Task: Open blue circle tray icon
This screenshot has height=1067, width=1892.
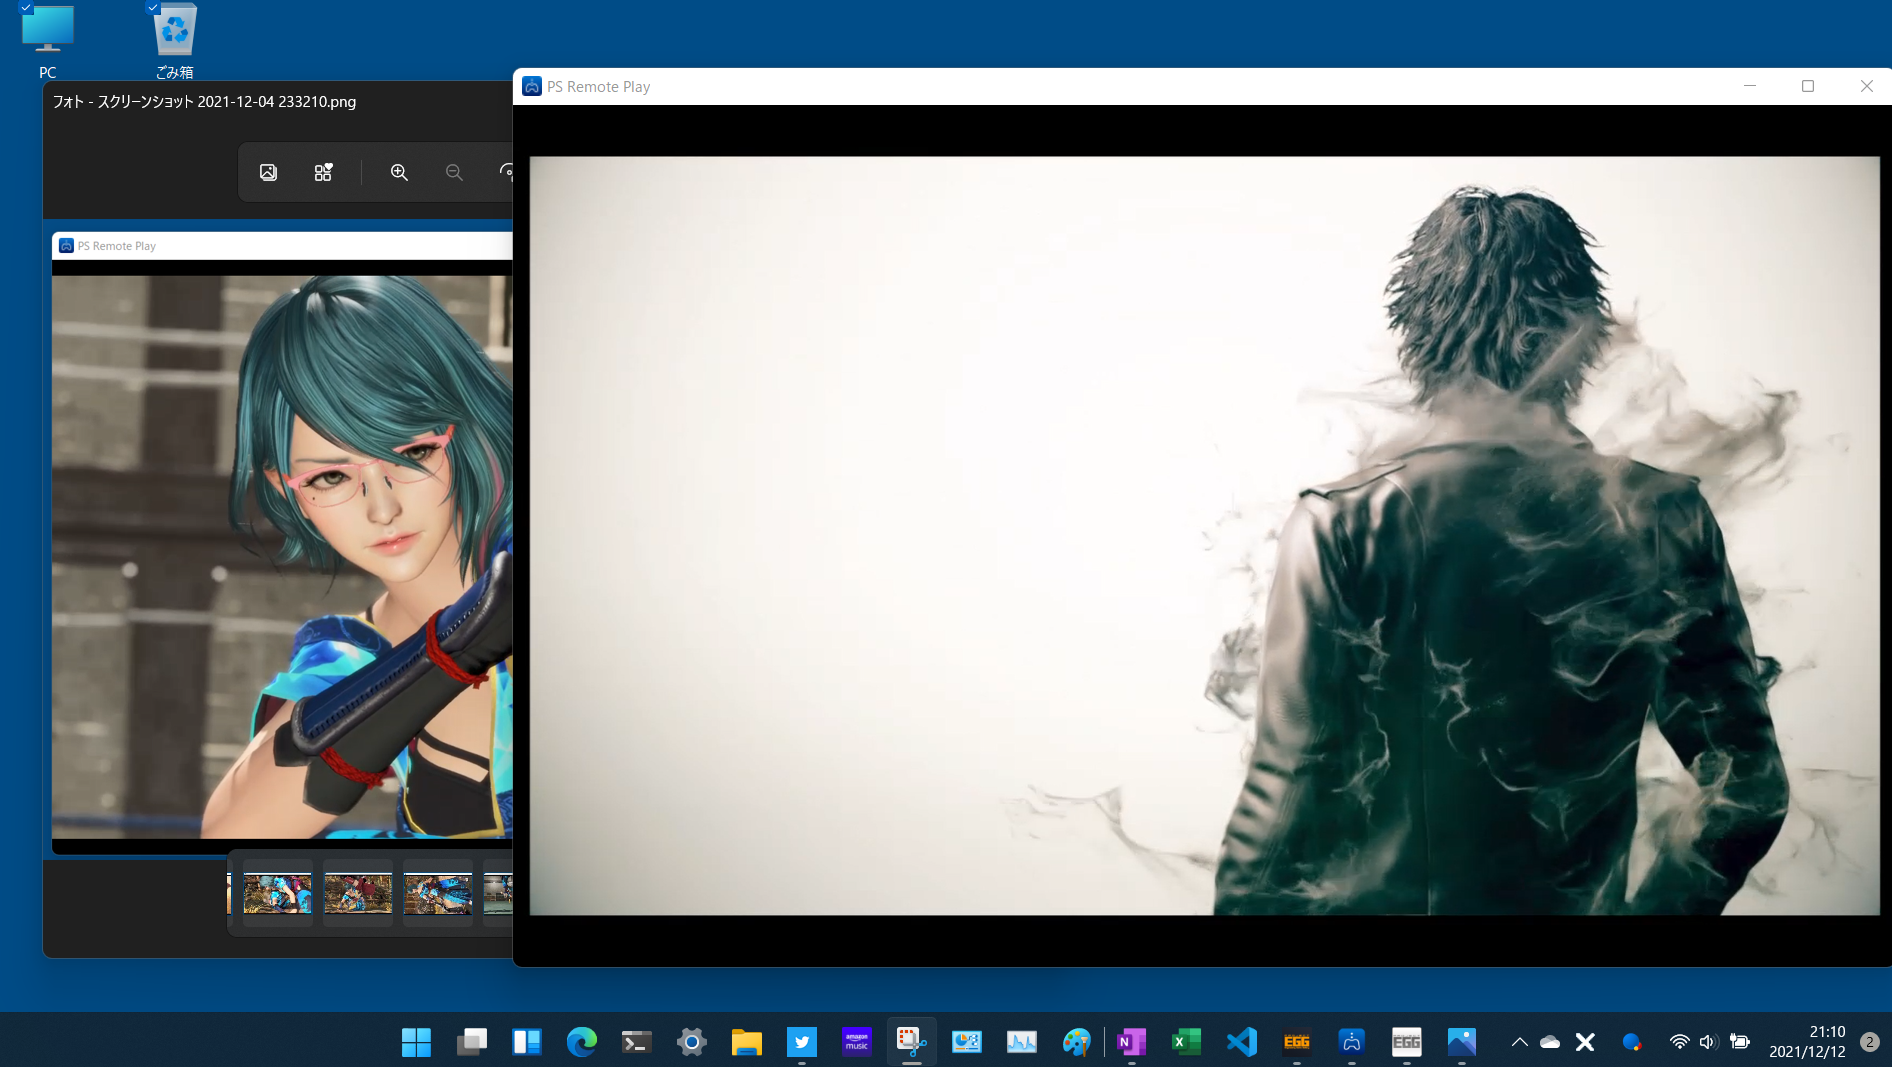Action: click(1632, 1042)
